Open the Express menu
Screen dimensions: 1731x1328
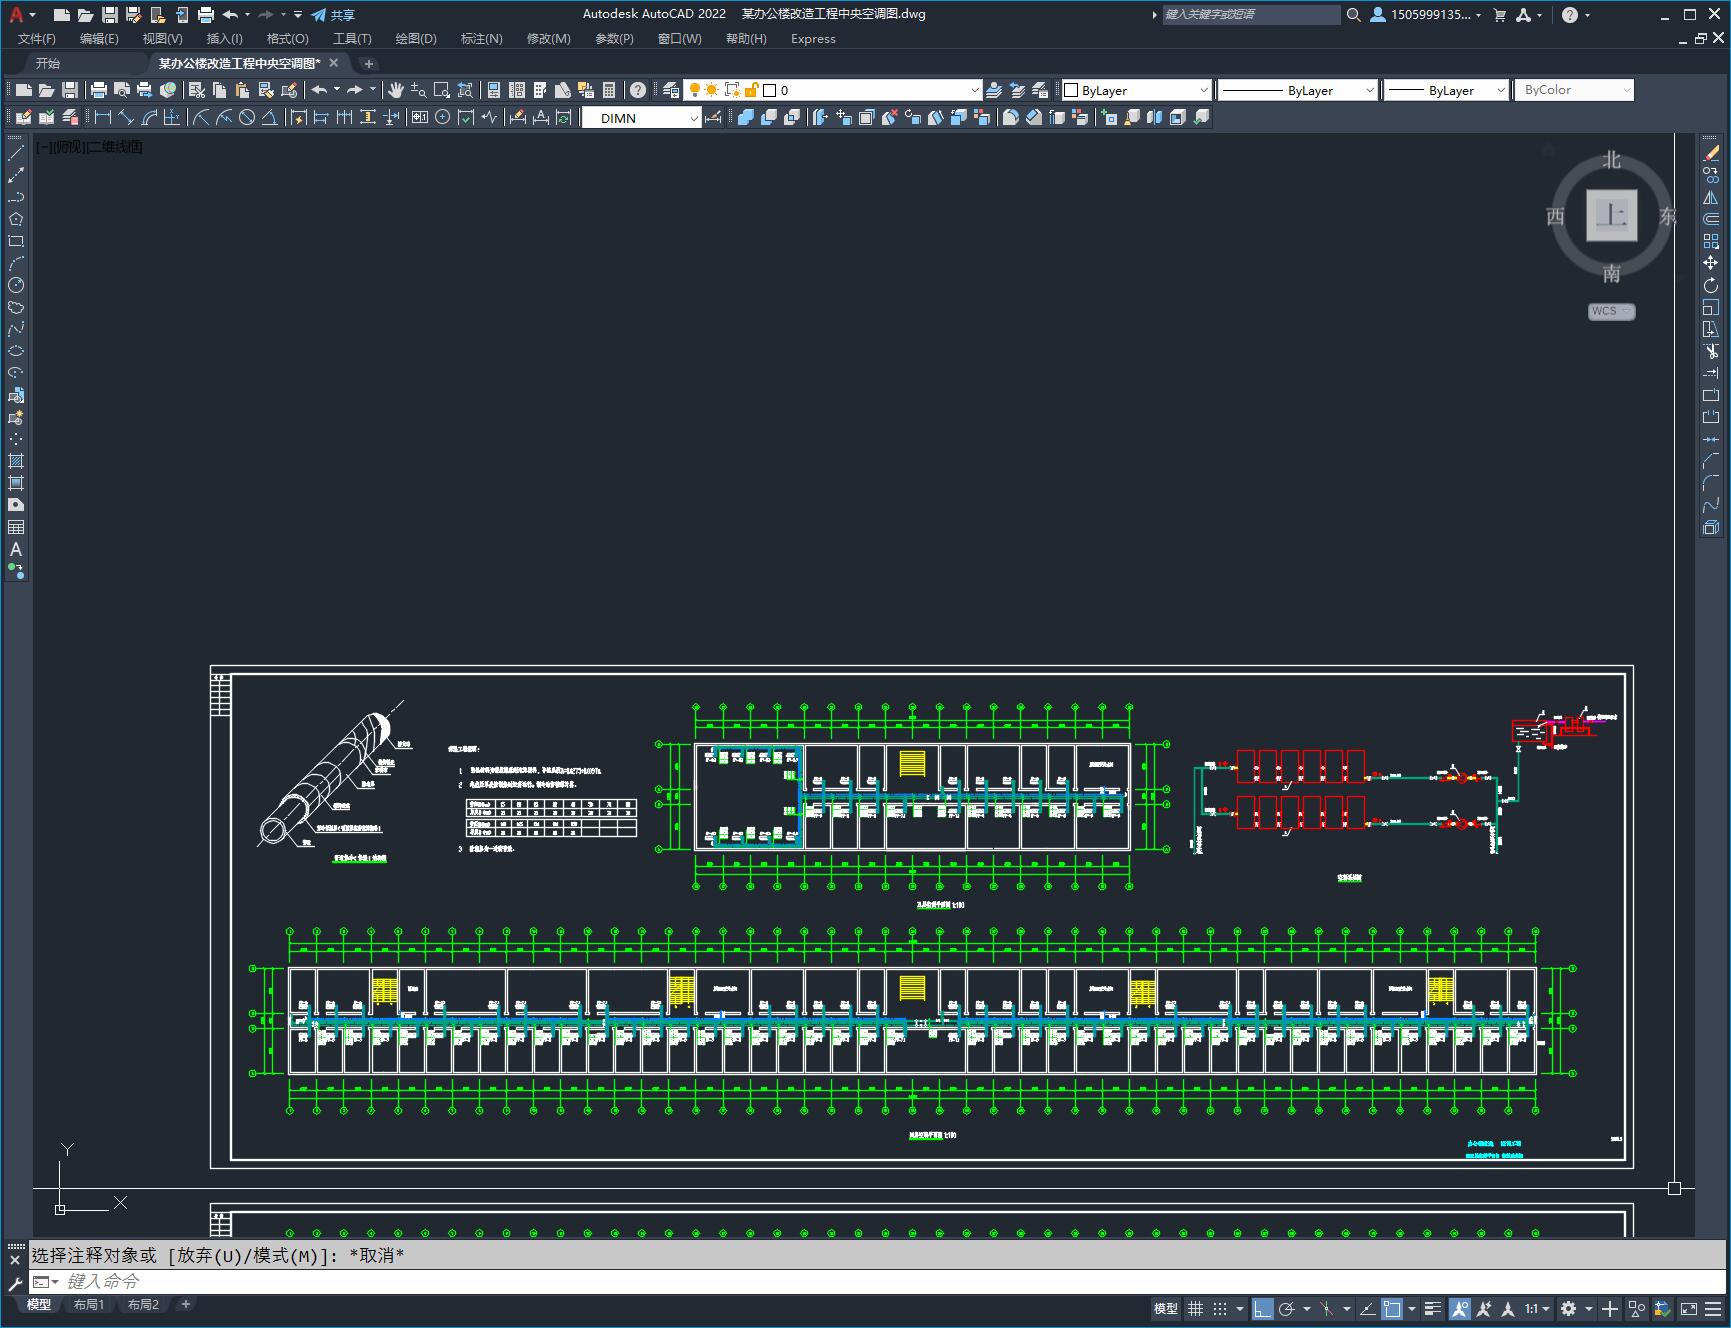click(813, 38)
